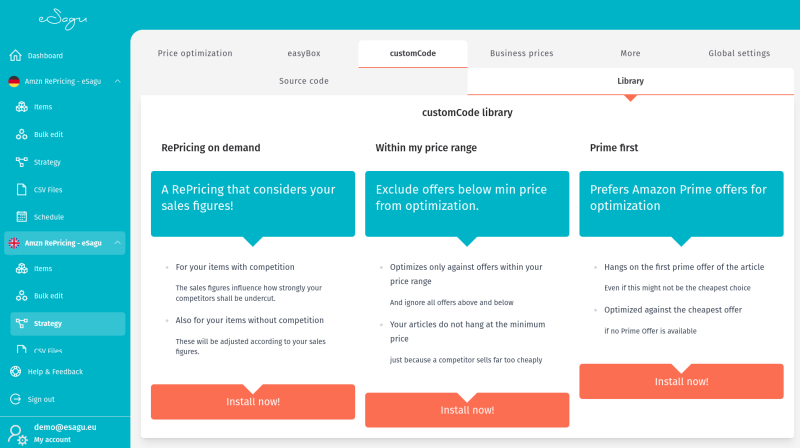Click the German flag icon

[x=14, y=81]
